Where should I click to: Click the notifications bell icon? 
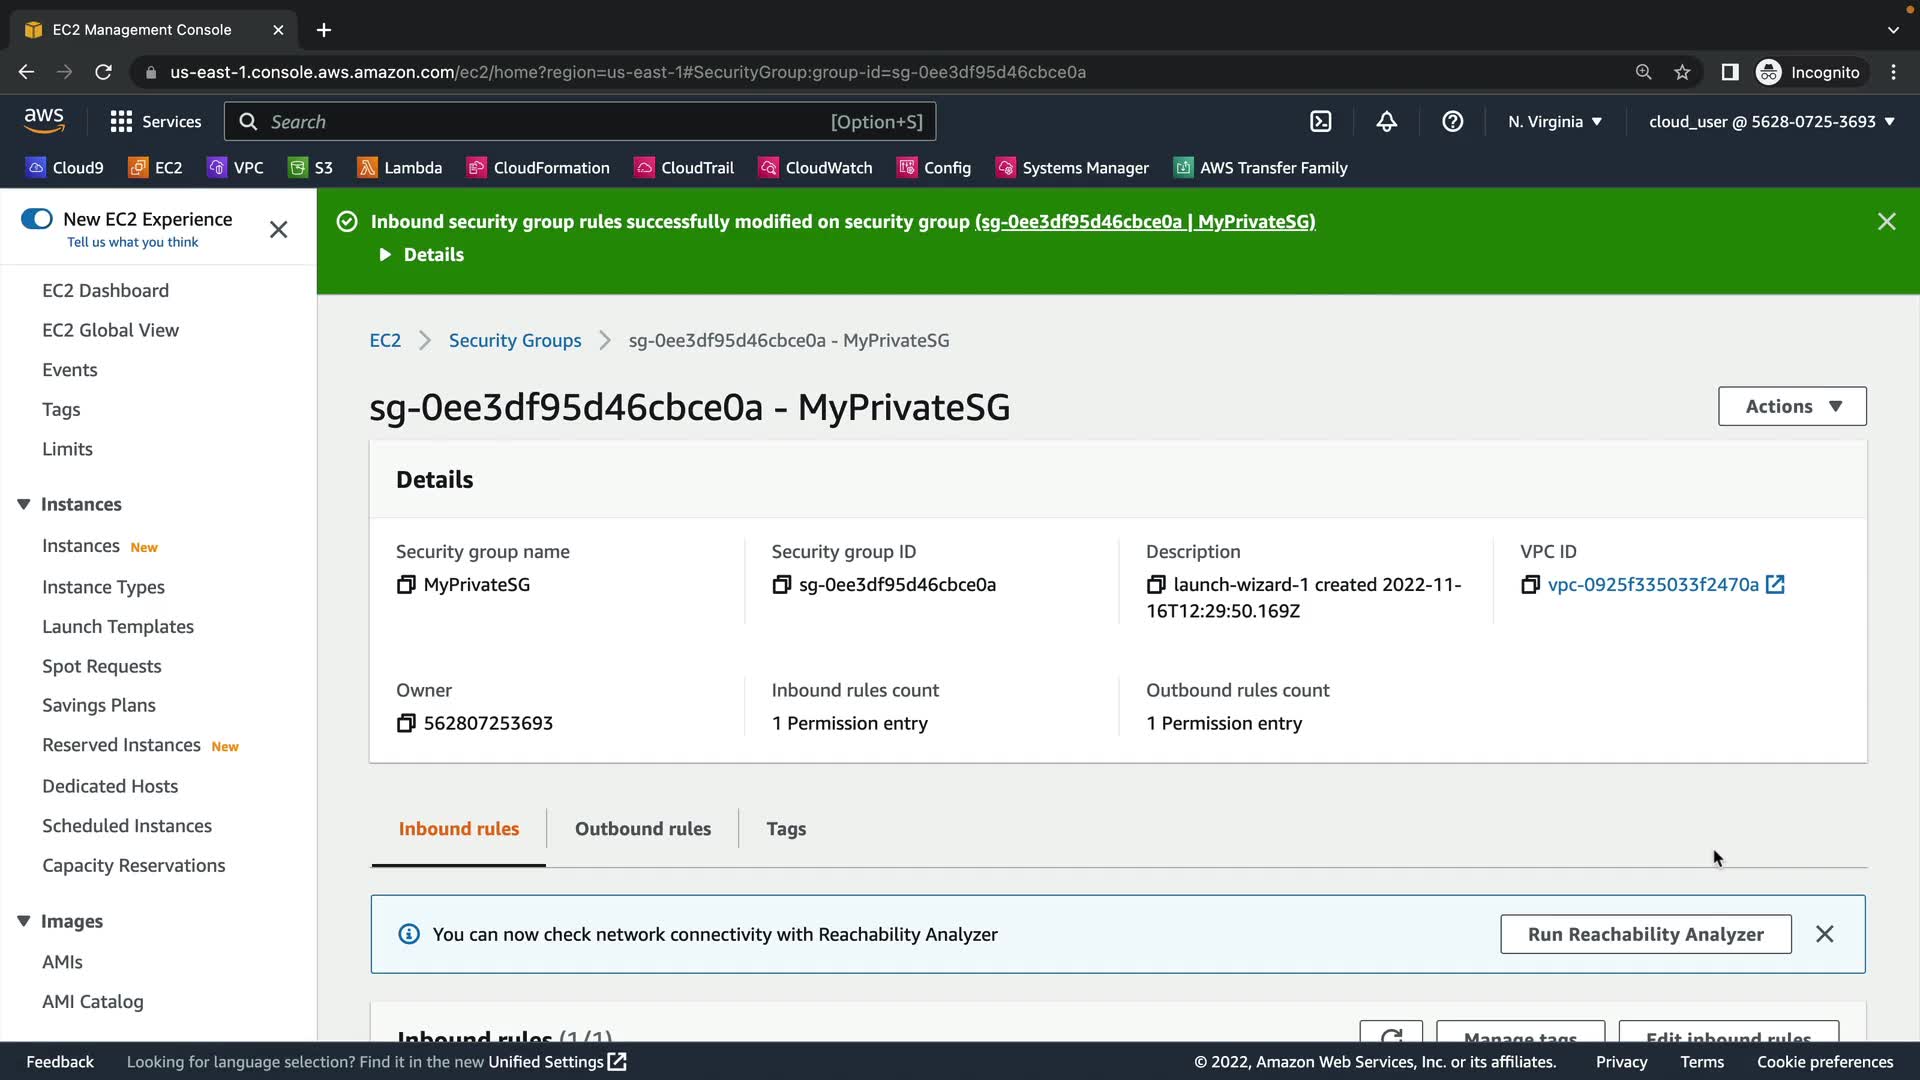(1386, 121)
